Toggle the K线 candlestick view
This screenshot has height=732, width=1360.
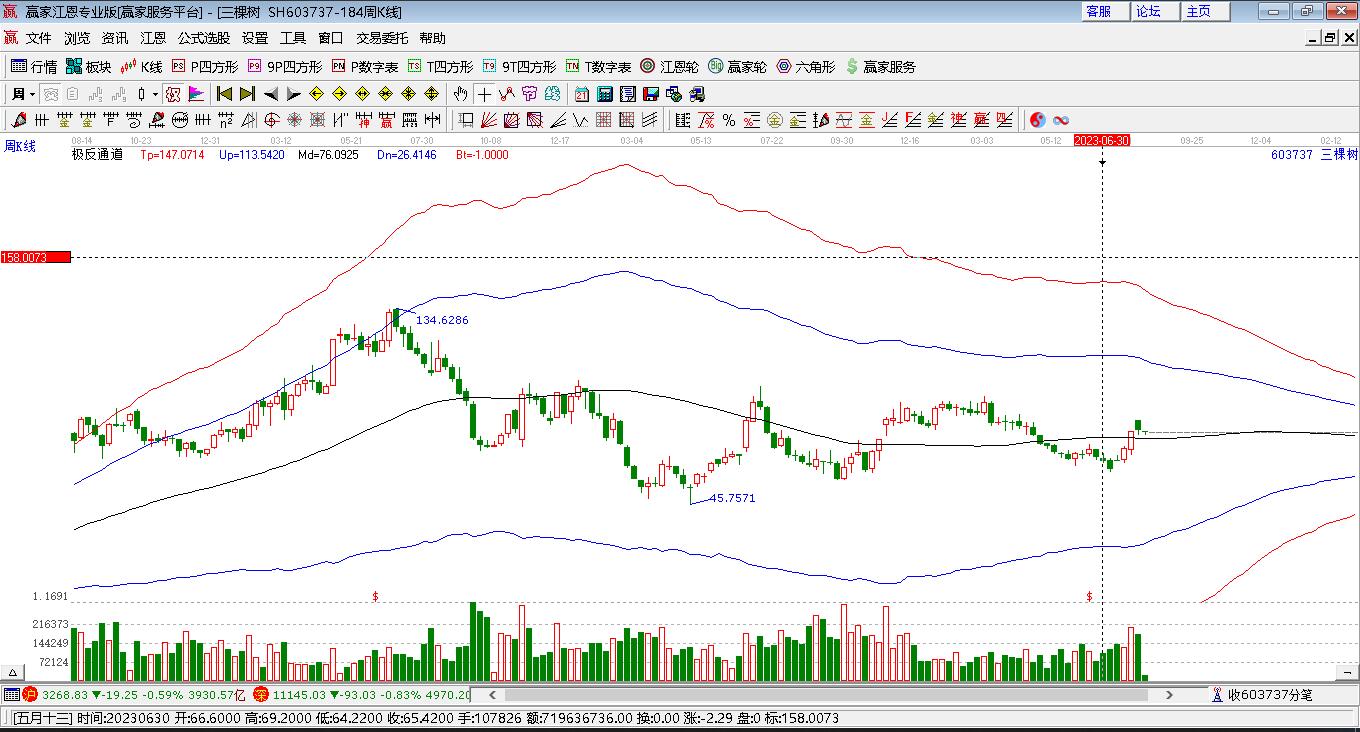[141, 67]
